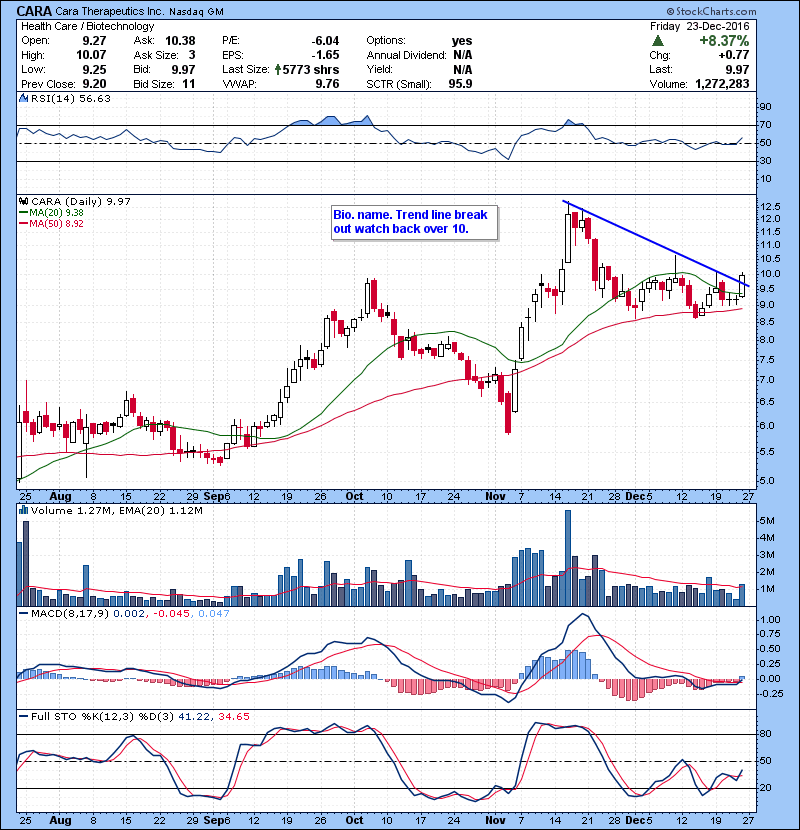Viewport: 800px width, 830px height.
Task: Click the Volume 1,272,283 value
Action: coord(722,84)
